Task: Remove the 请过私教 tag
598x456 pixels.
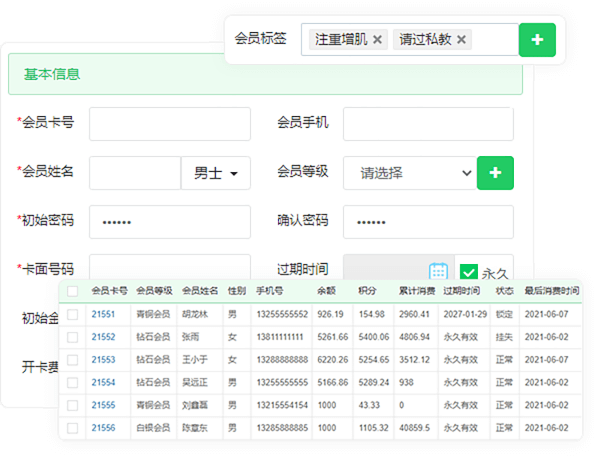Action: tap(461, 40)
